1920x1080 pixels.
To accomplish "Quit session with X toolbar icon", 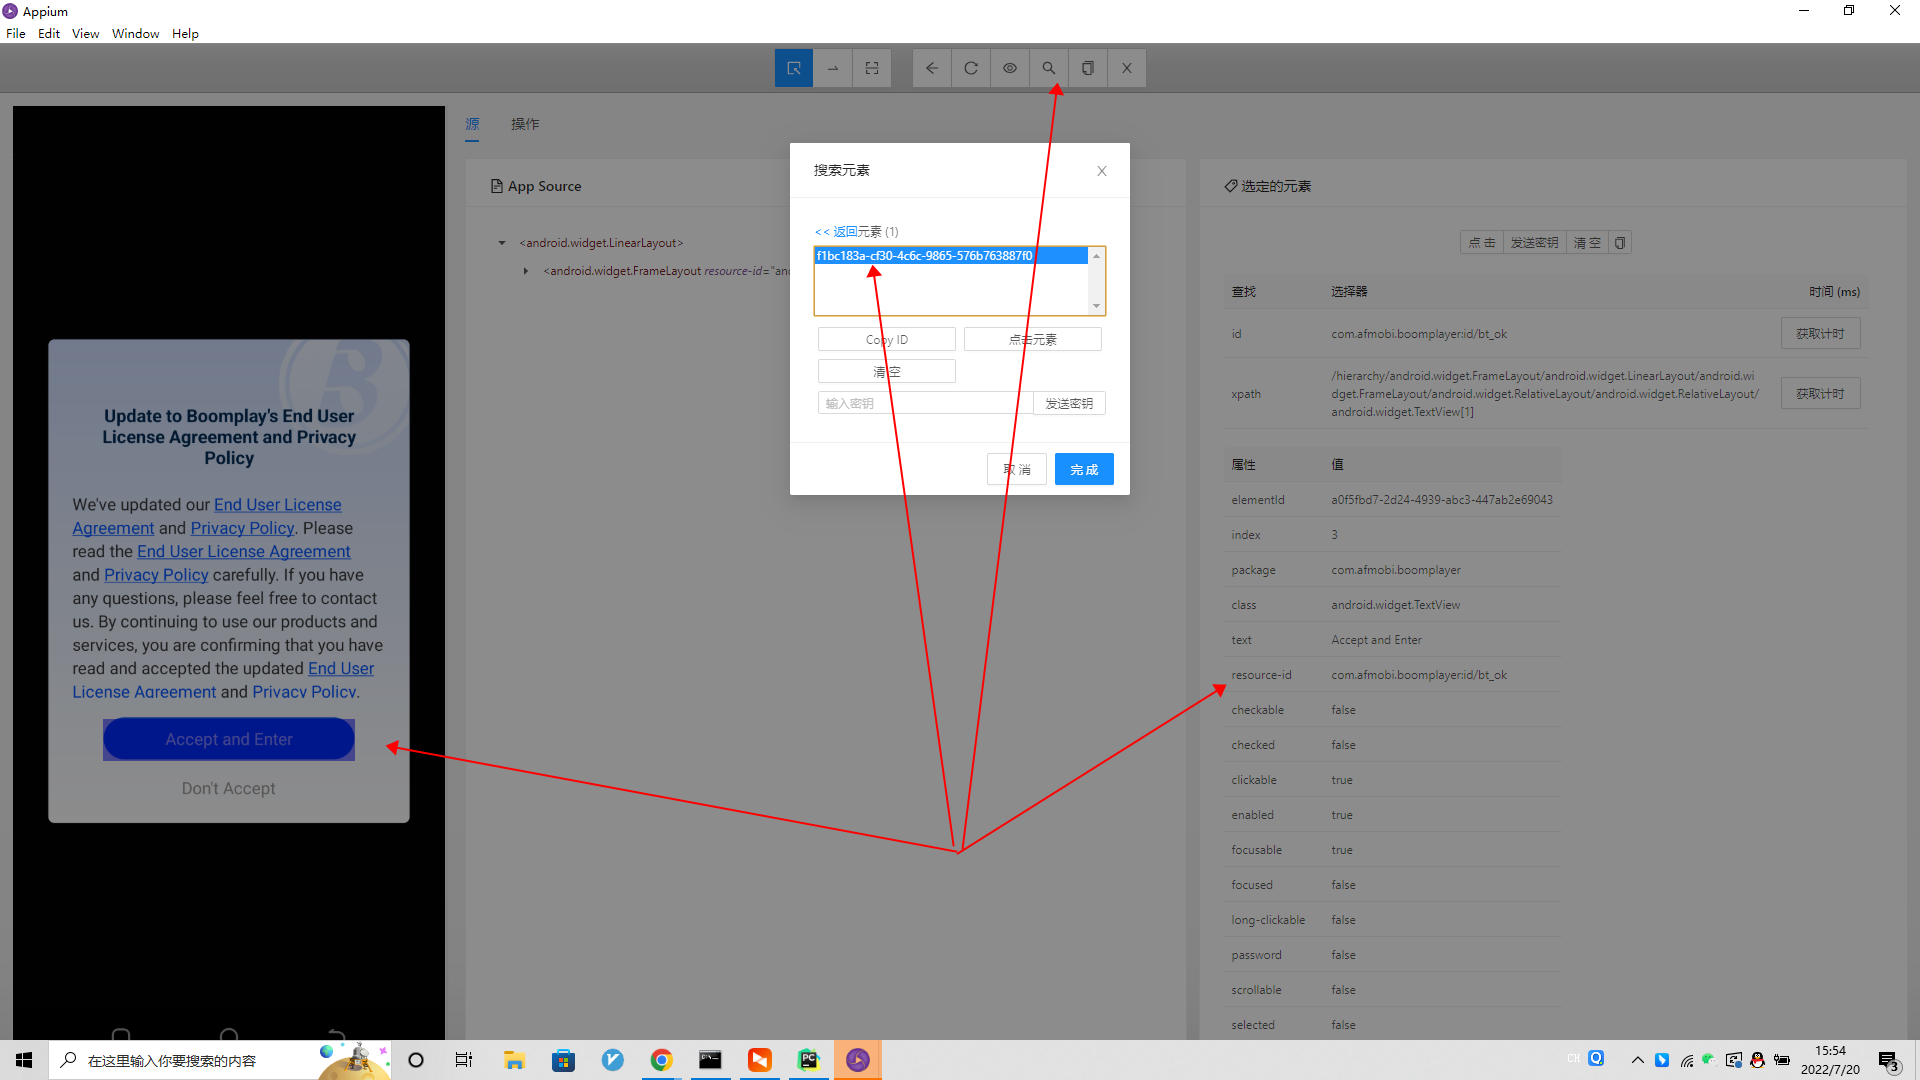I will click(1127, 68).
